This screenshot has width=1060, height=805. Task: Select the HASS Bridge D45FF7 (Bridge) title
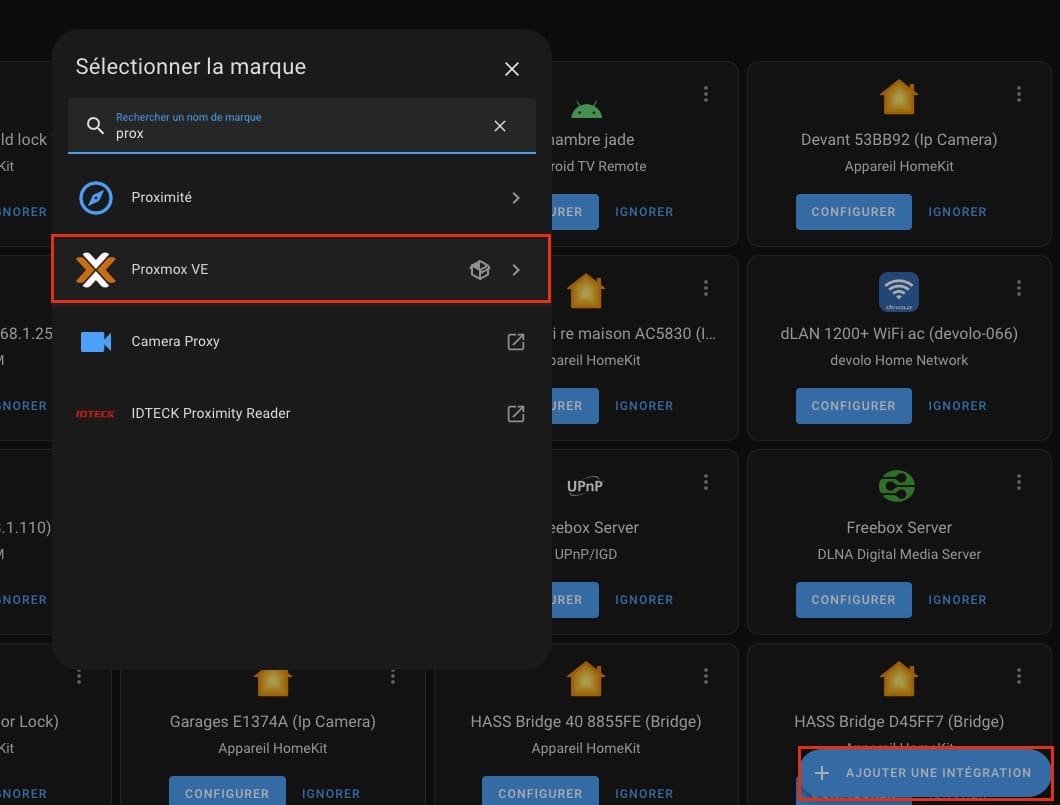coord(899,721)
